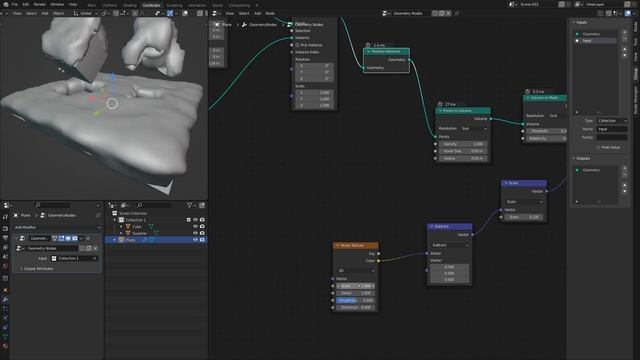Open the World properties tab
This screenshot has width=640, height=360.
tap(5, 266)
